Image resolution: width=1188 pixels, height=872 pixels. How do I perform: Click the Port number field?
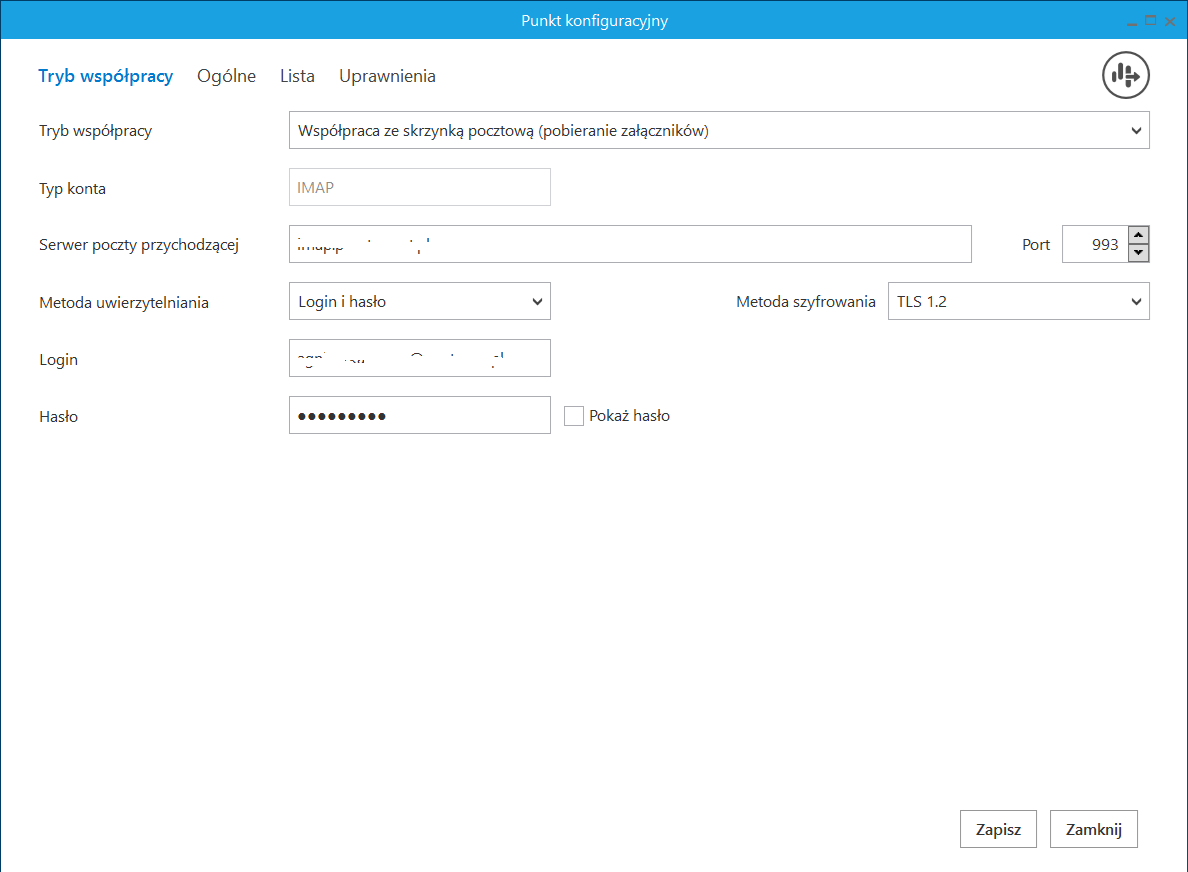1093,244
